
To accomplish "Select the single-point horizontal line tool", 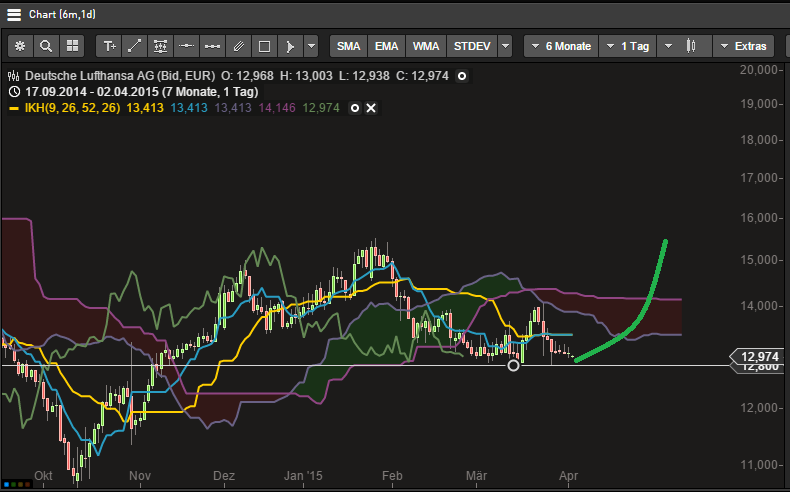I will (187, 46).
